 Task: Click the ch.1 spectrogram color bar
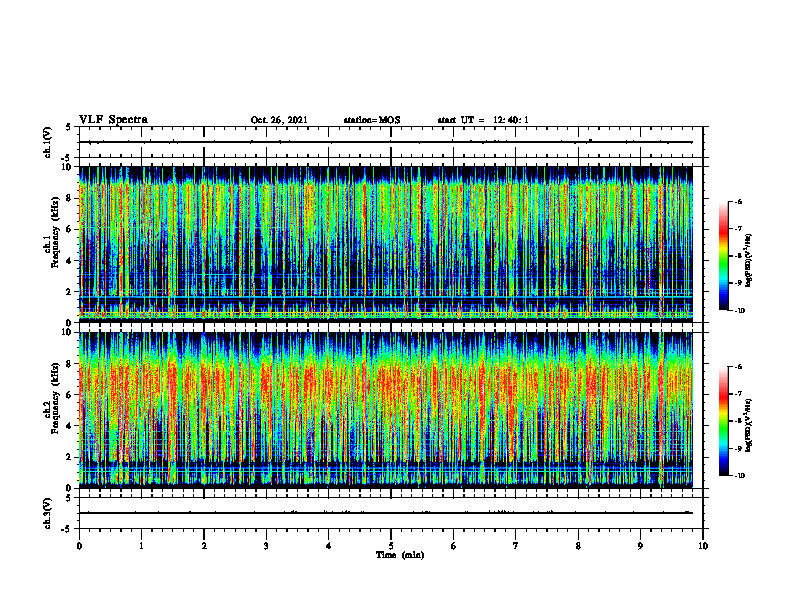[723, 256]
